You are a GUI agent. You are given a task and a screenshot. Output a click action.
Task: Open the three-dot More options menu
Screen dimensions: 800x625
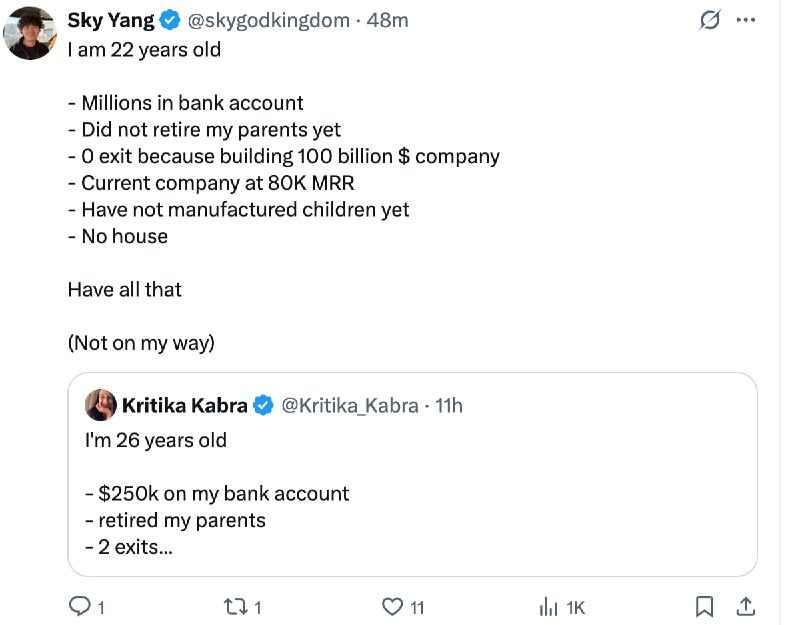click(x=746, y=20)
